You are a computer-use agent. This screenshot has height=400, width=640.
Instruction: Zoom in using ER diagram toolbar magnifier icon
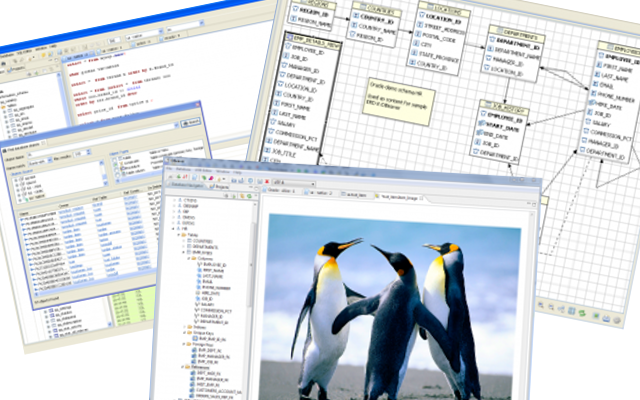click(x=541, y=305)
